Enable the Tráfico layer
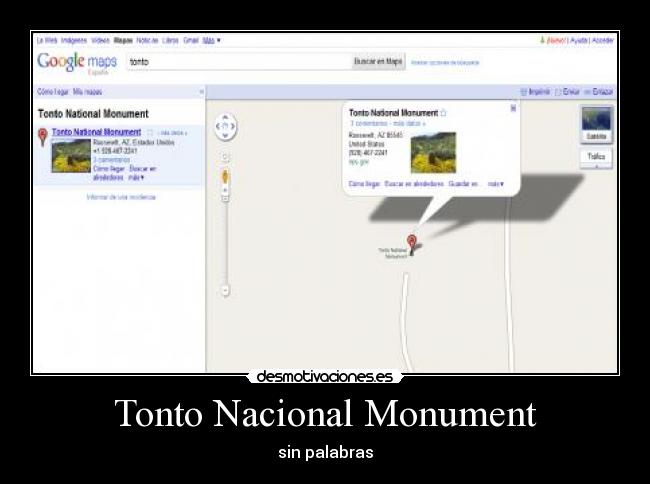The width and height of the screenshot is (650, 484). [596, 156]
